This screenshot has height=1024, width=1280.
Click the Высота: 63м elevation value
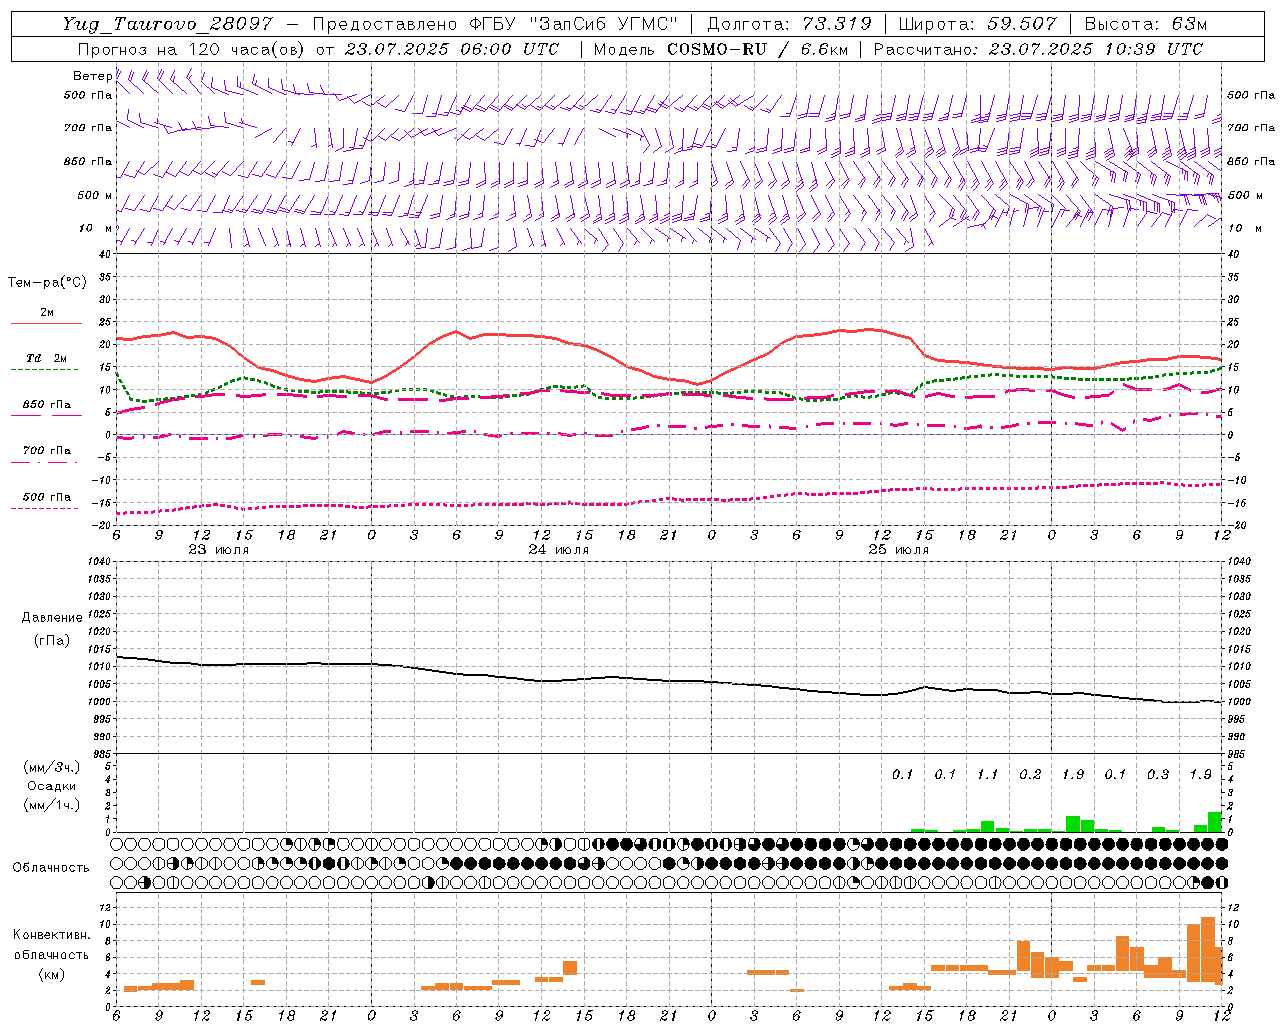click(x=1145, y=24)
